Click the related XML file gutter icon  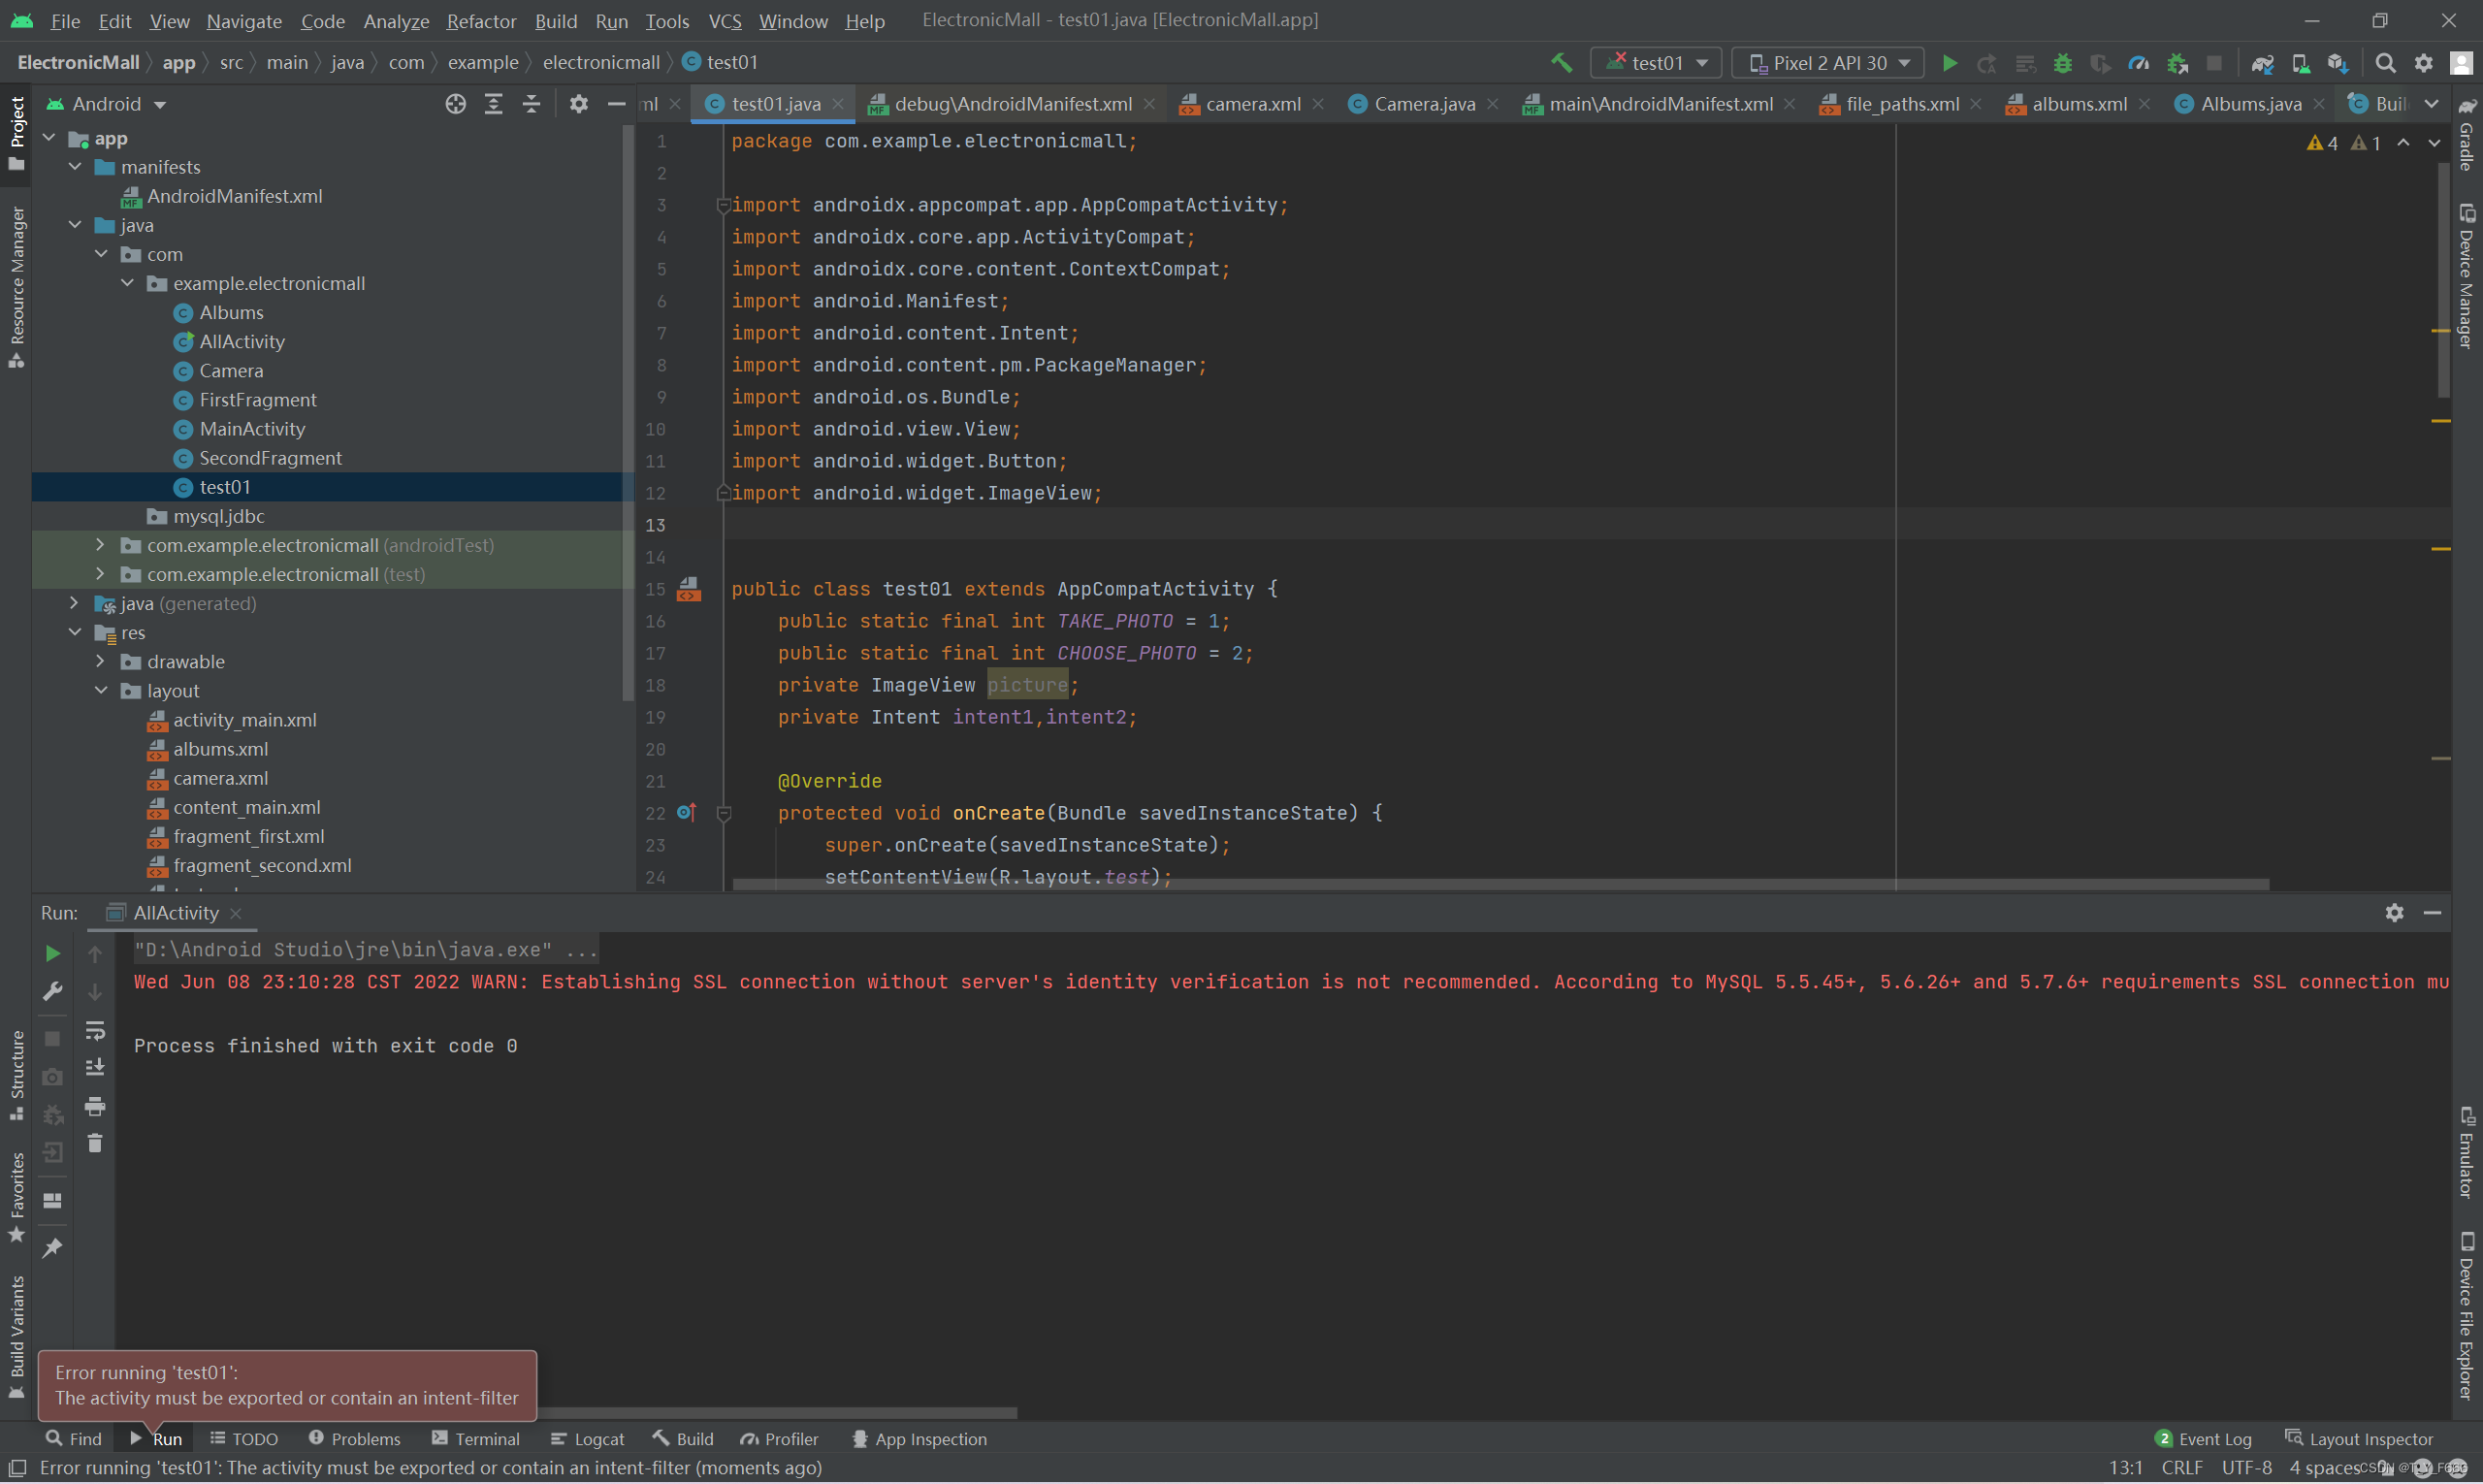(x=689, y=589)
